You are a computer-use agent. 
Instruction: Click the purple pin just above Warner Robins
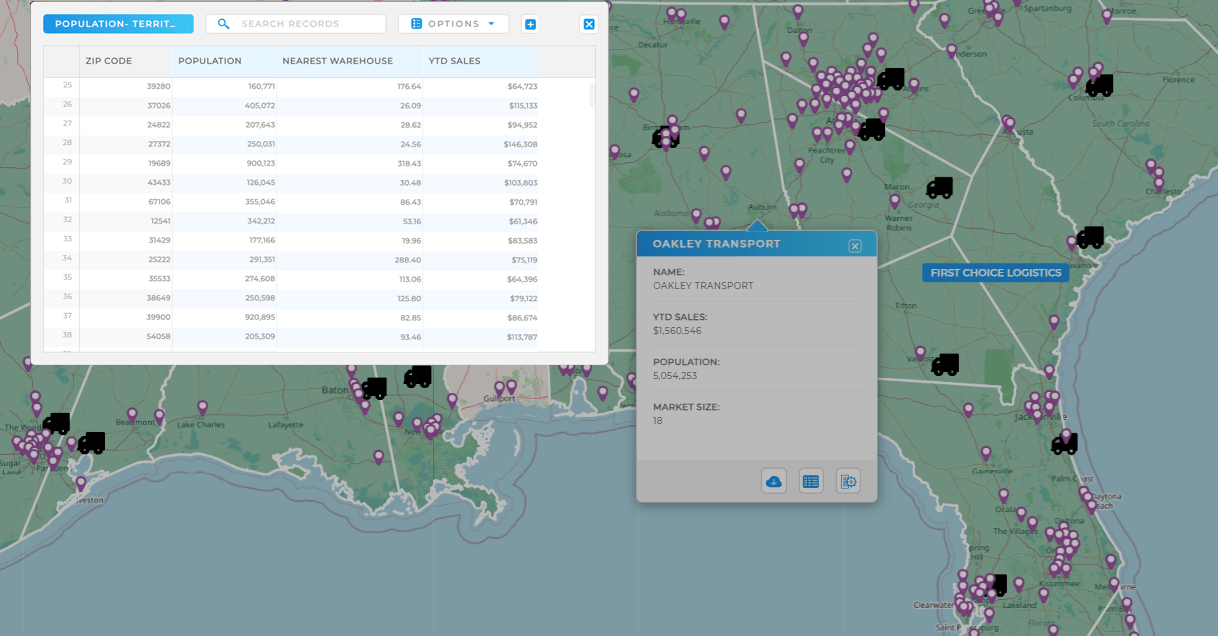point(895,200)
